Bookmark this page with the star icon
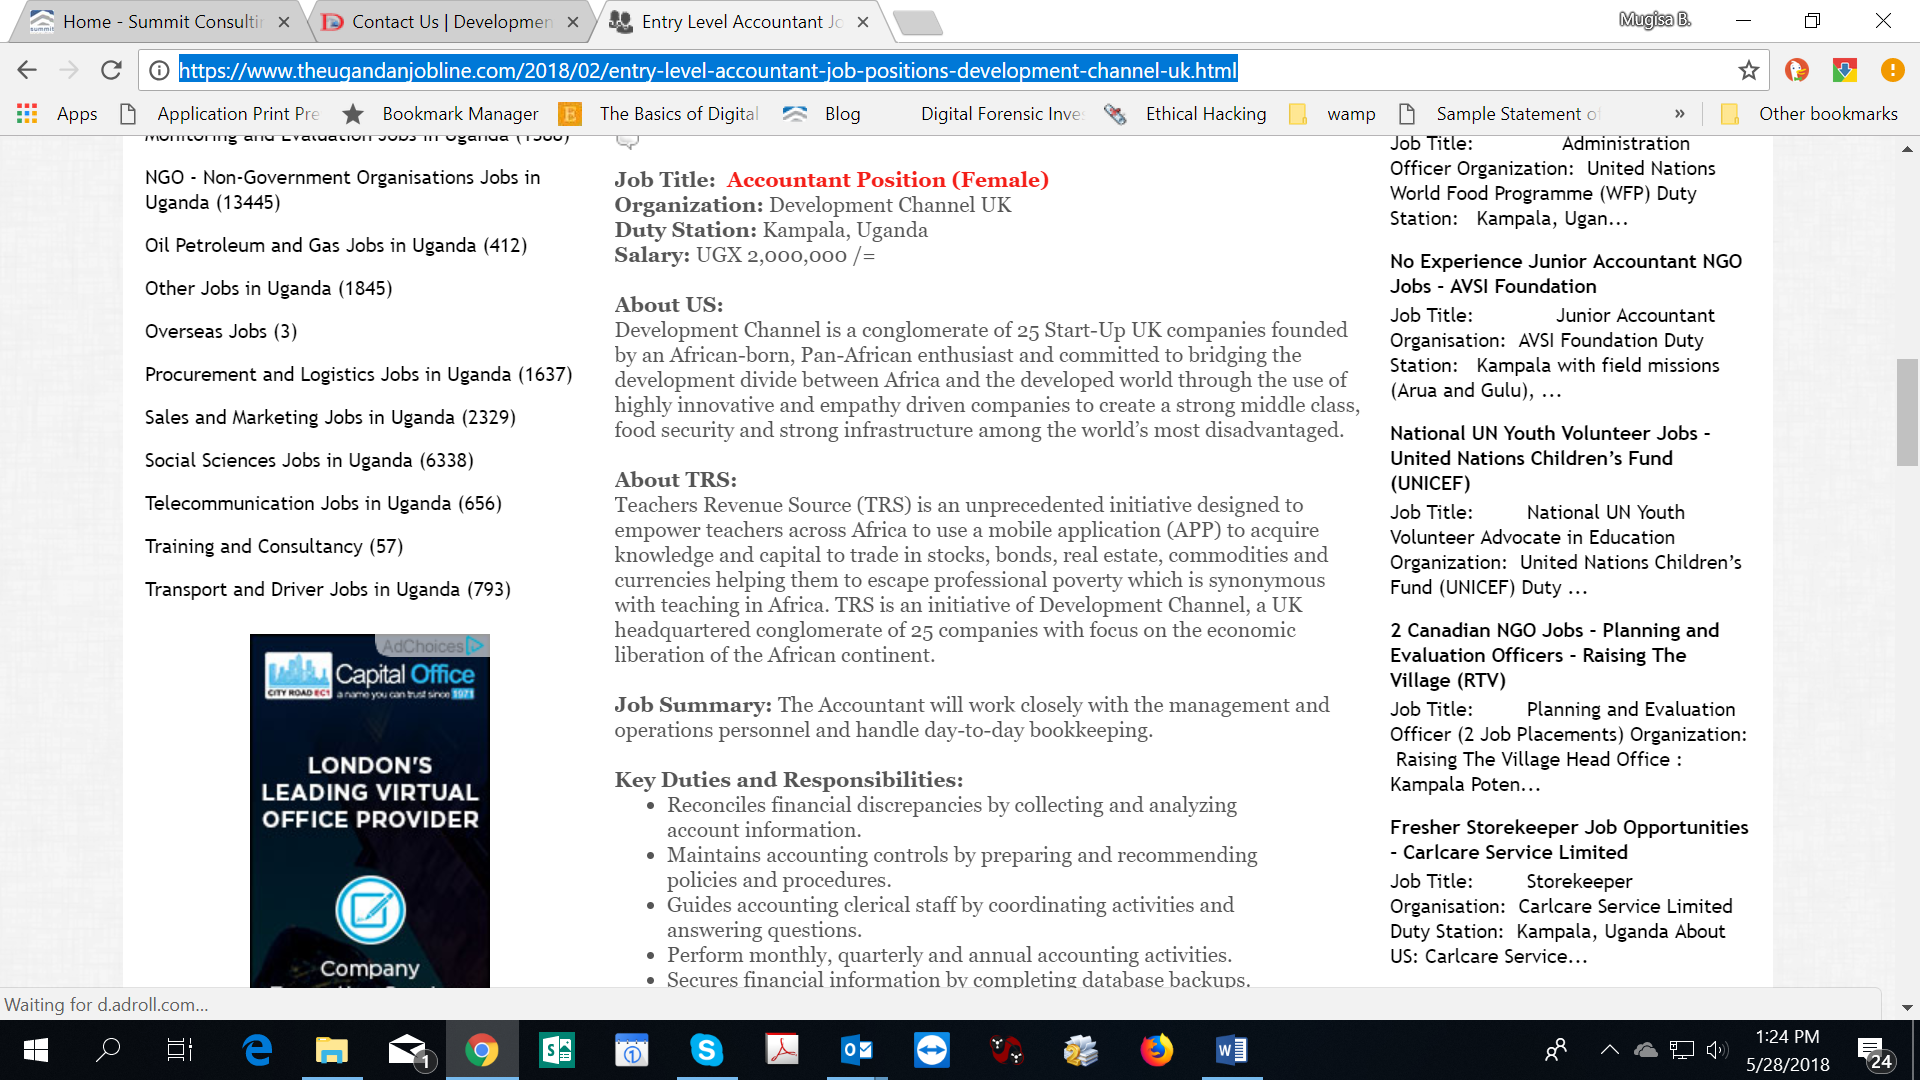Image resolution: width=1920 pixels, height=1080 pixels. (x=1748, y=70)
